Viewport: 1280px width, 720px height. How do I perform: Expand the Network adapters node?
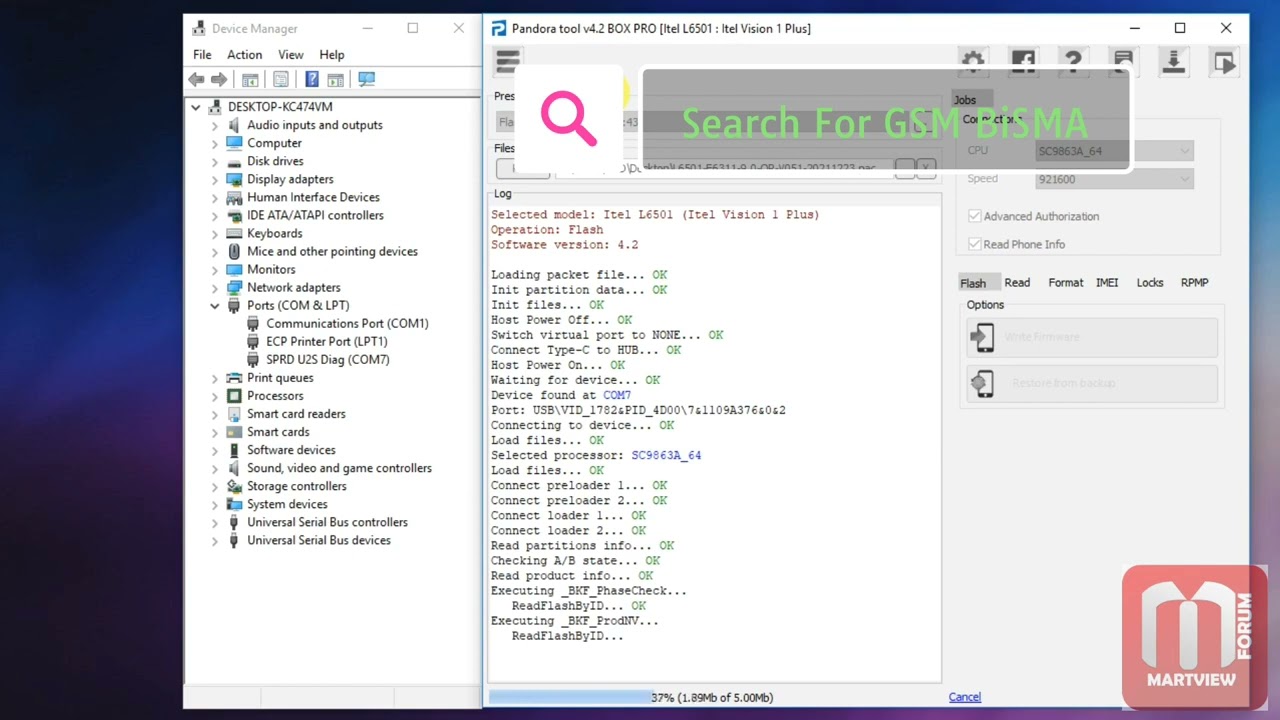[214, 287]
